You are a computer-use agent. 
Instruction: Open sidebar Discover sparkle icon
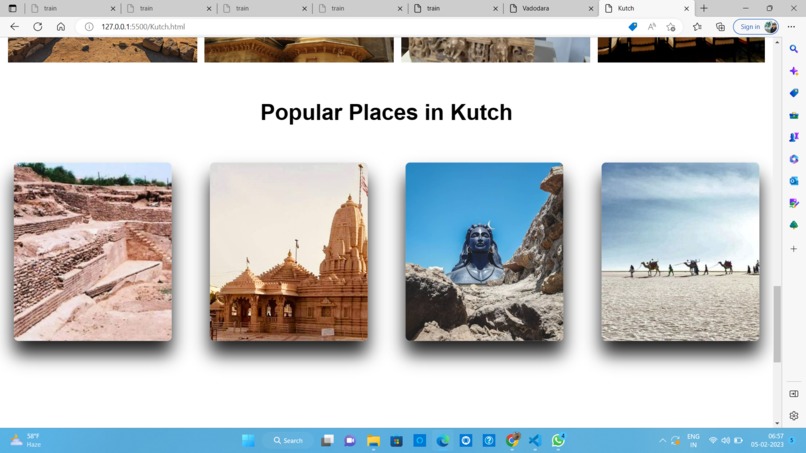click(794, 71)
